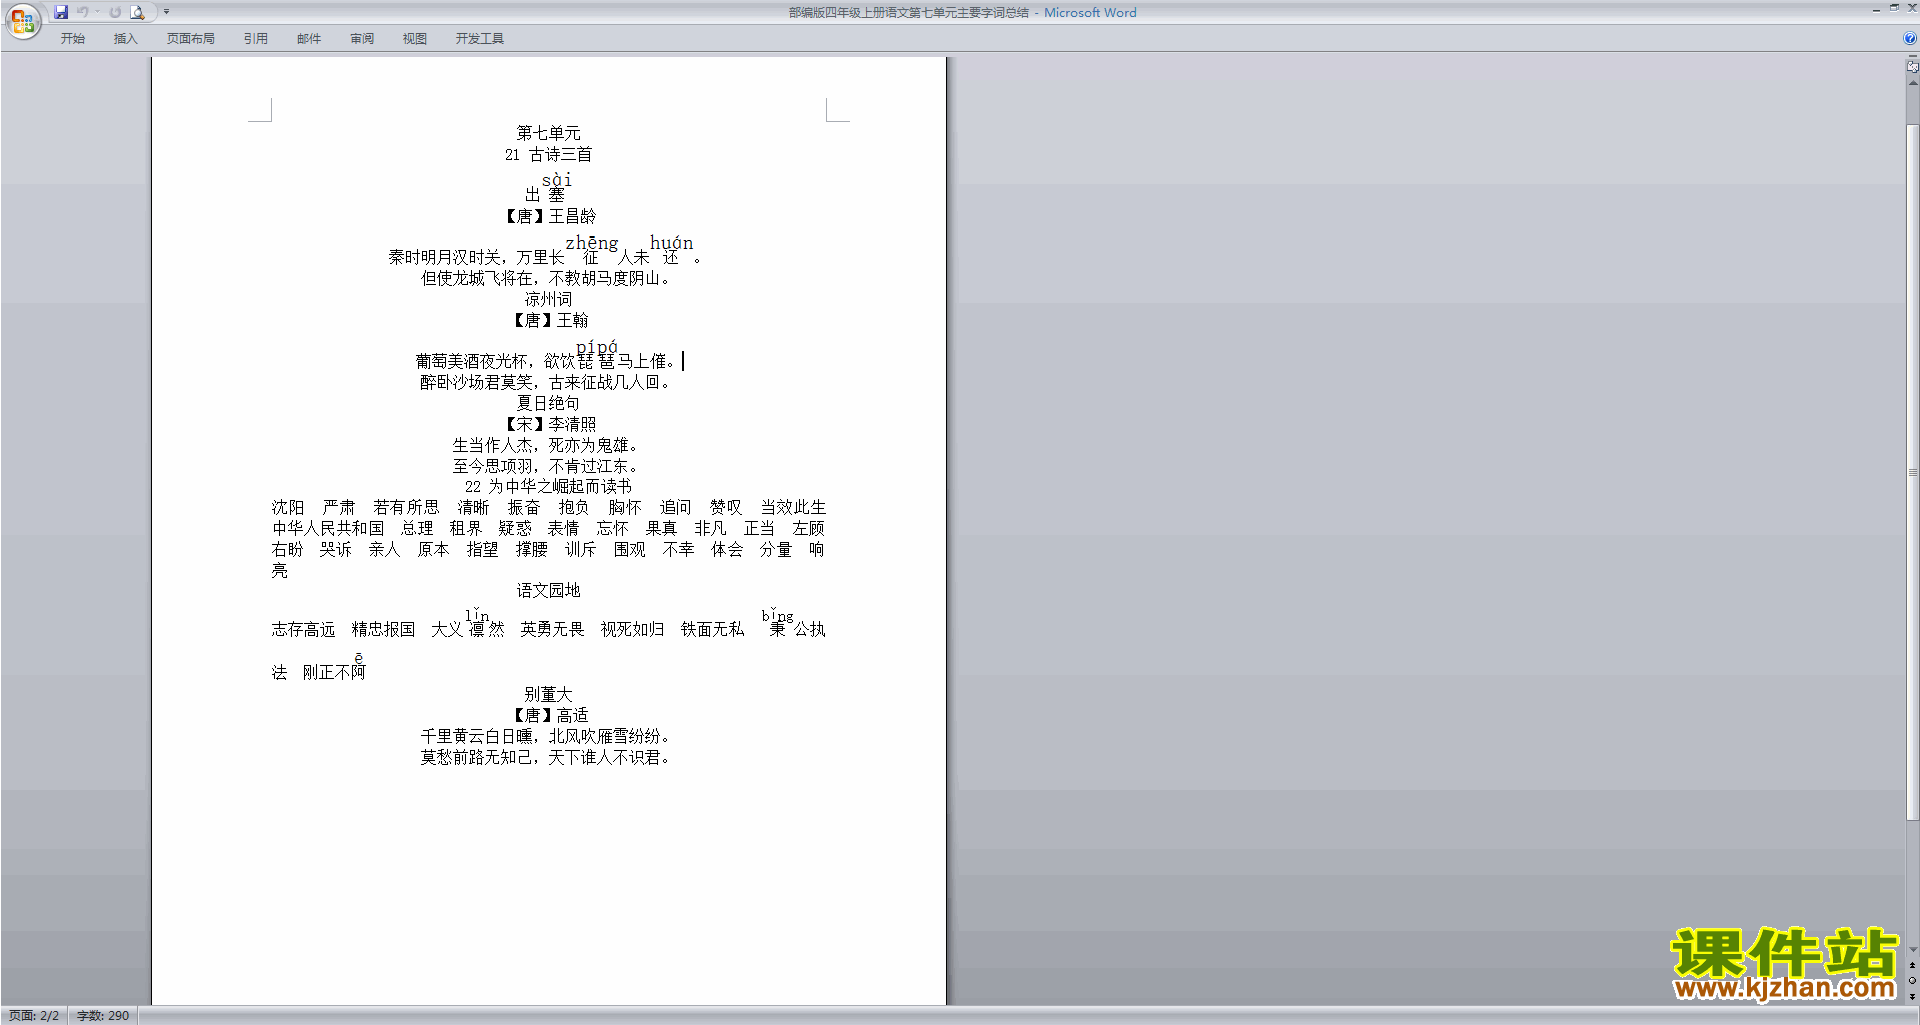Click the Redo/Repeat icon
The width and height of the screenshot is (1920, 1025).
click(115, 12)
